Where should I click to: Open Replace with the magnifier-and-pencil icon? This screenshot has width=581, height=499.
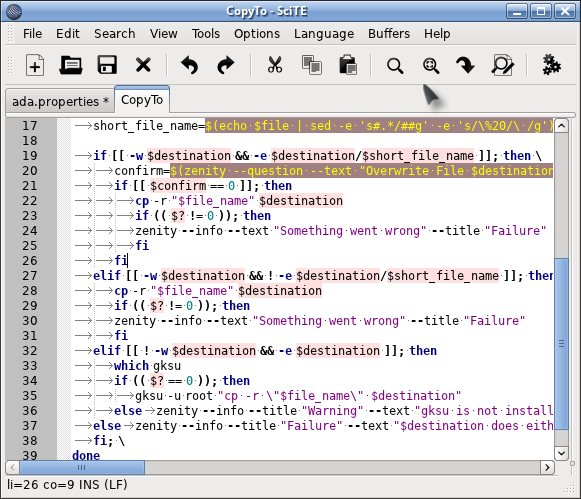[502, 66]
